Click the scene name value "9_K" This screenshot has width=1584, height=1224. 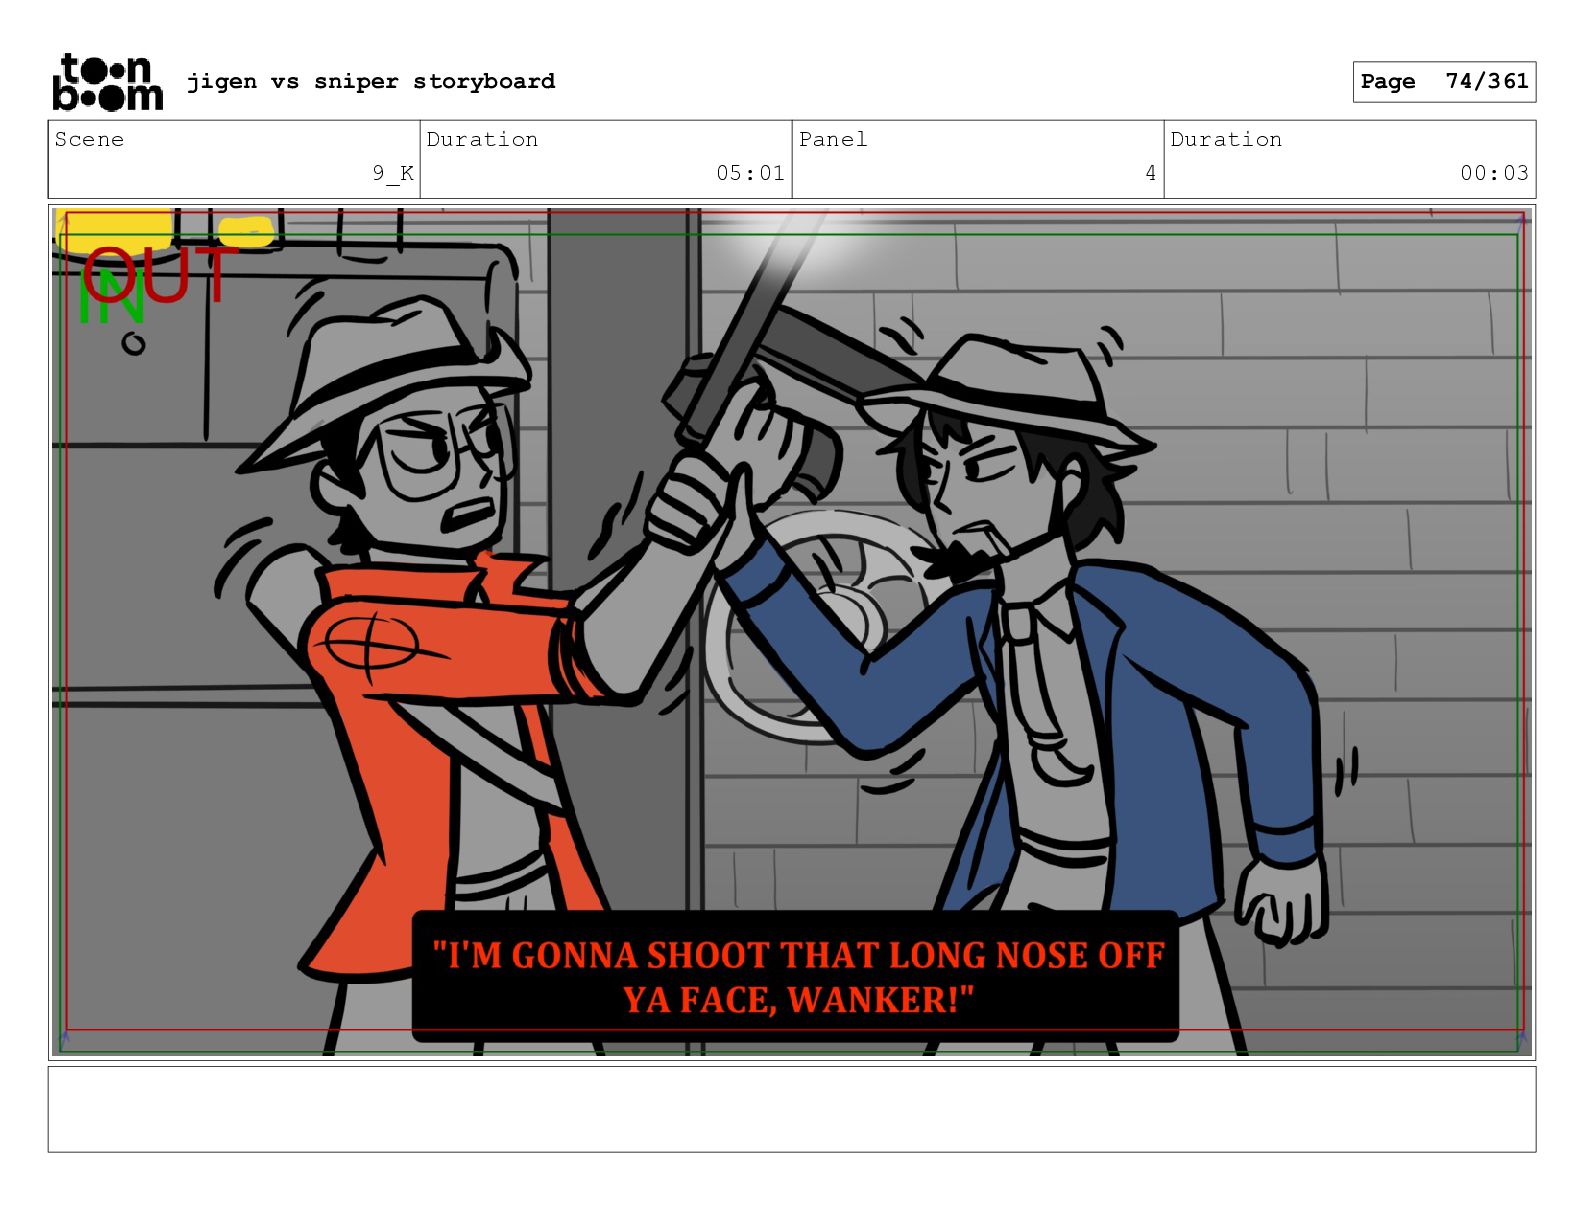393,173
